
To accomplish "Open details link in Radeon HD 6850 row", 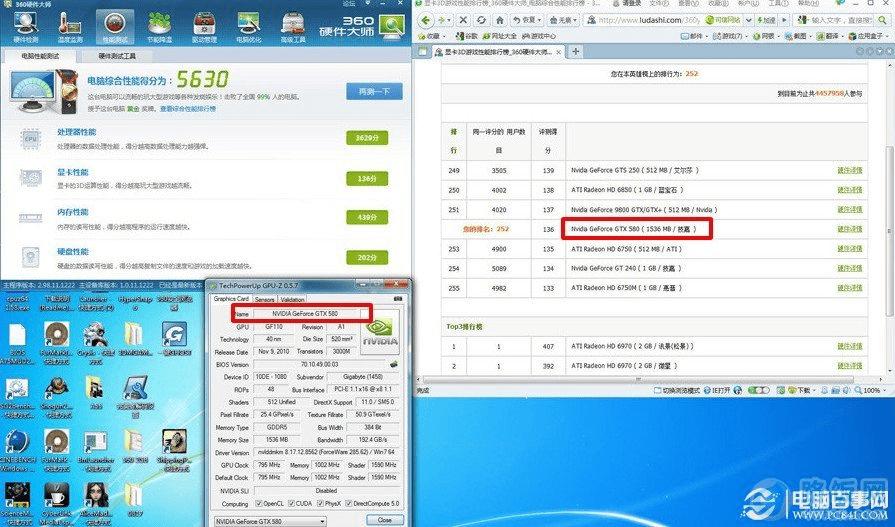I will coord(849,190).
